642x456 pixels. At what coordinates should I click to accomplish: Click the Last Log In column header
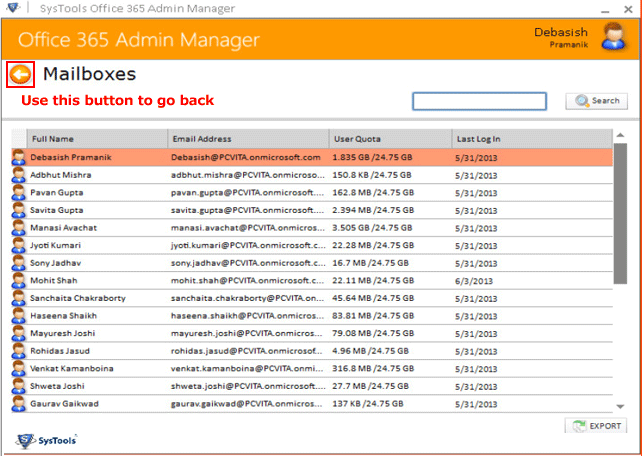coord(530,139)
